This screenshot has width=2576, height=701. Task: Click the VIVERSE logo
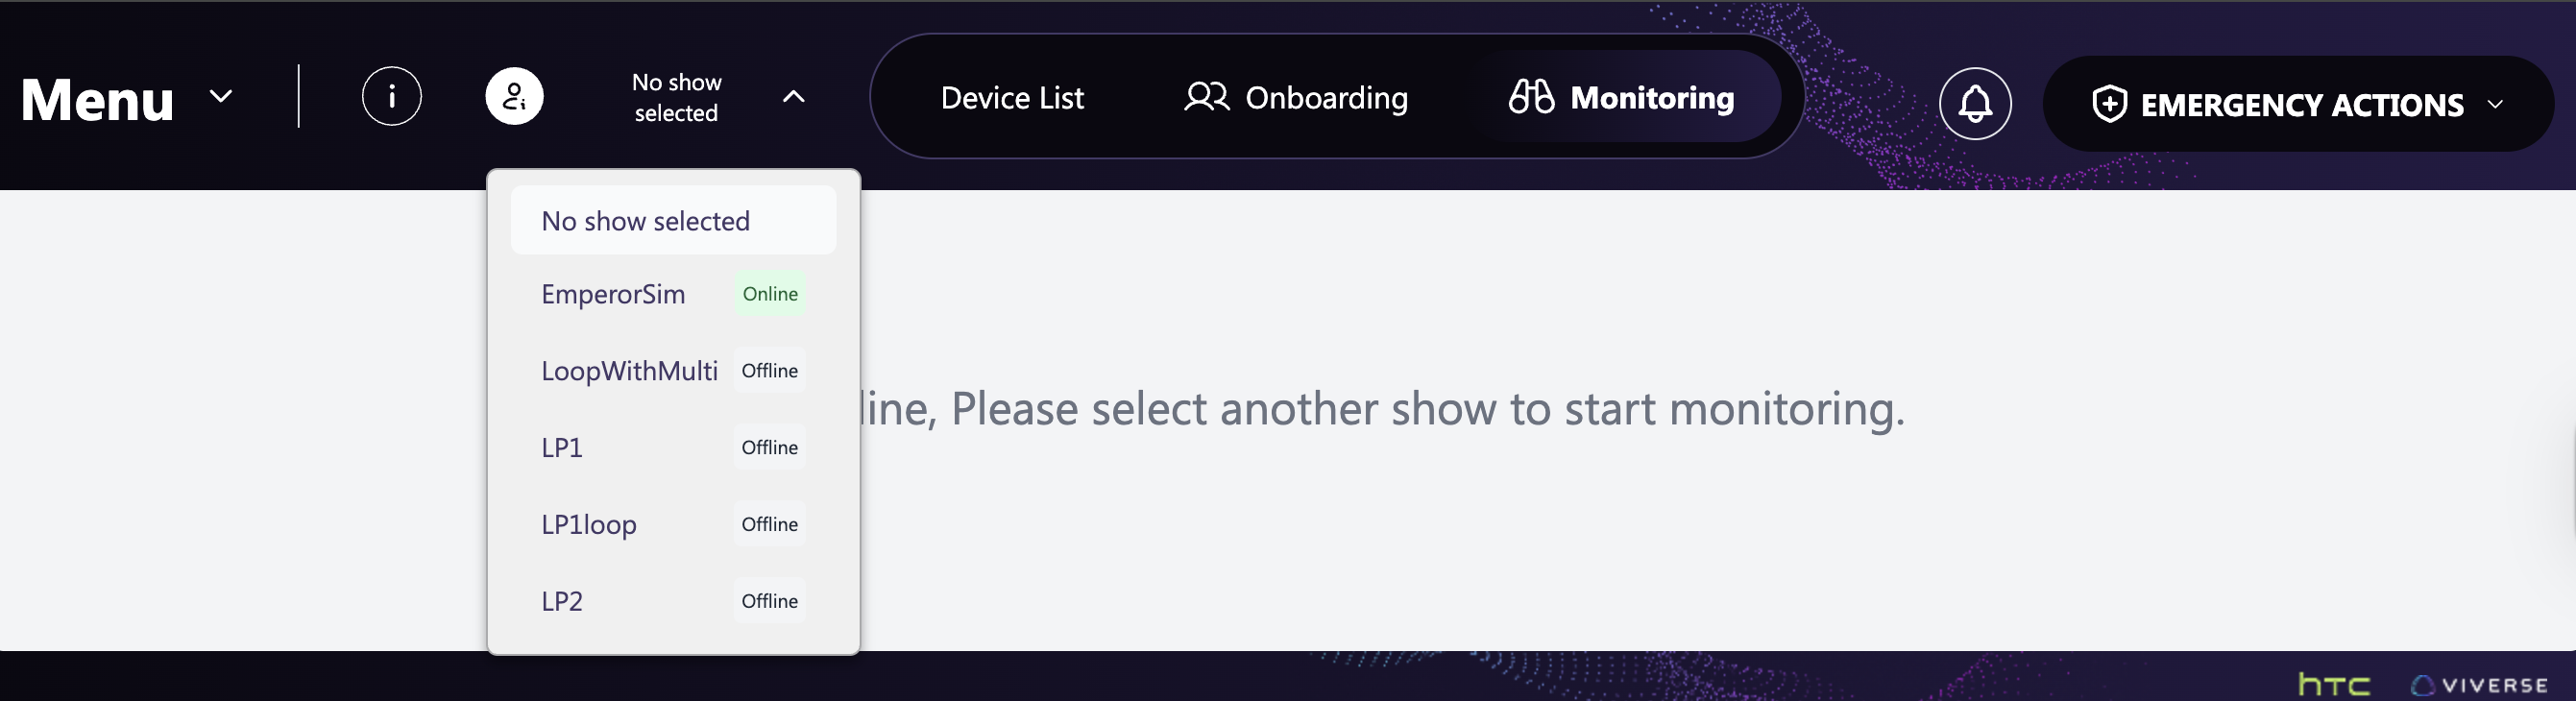[2479, 685]
